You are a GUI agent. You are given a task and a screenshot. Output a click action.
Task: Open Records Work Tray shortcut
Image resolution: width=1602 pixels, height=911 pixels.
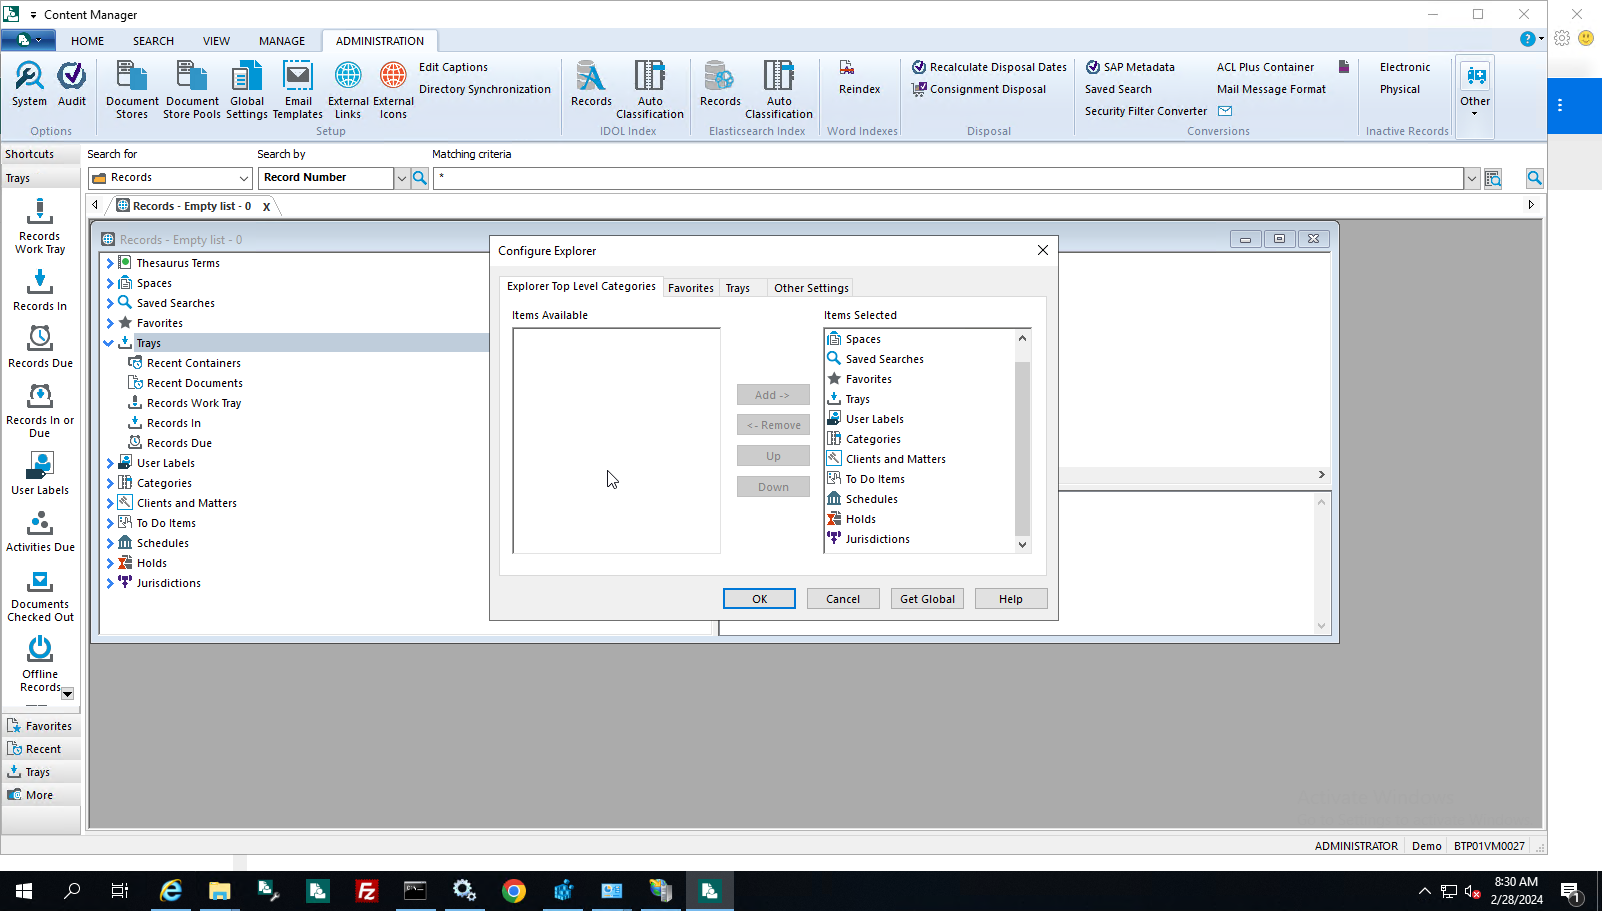40,226
